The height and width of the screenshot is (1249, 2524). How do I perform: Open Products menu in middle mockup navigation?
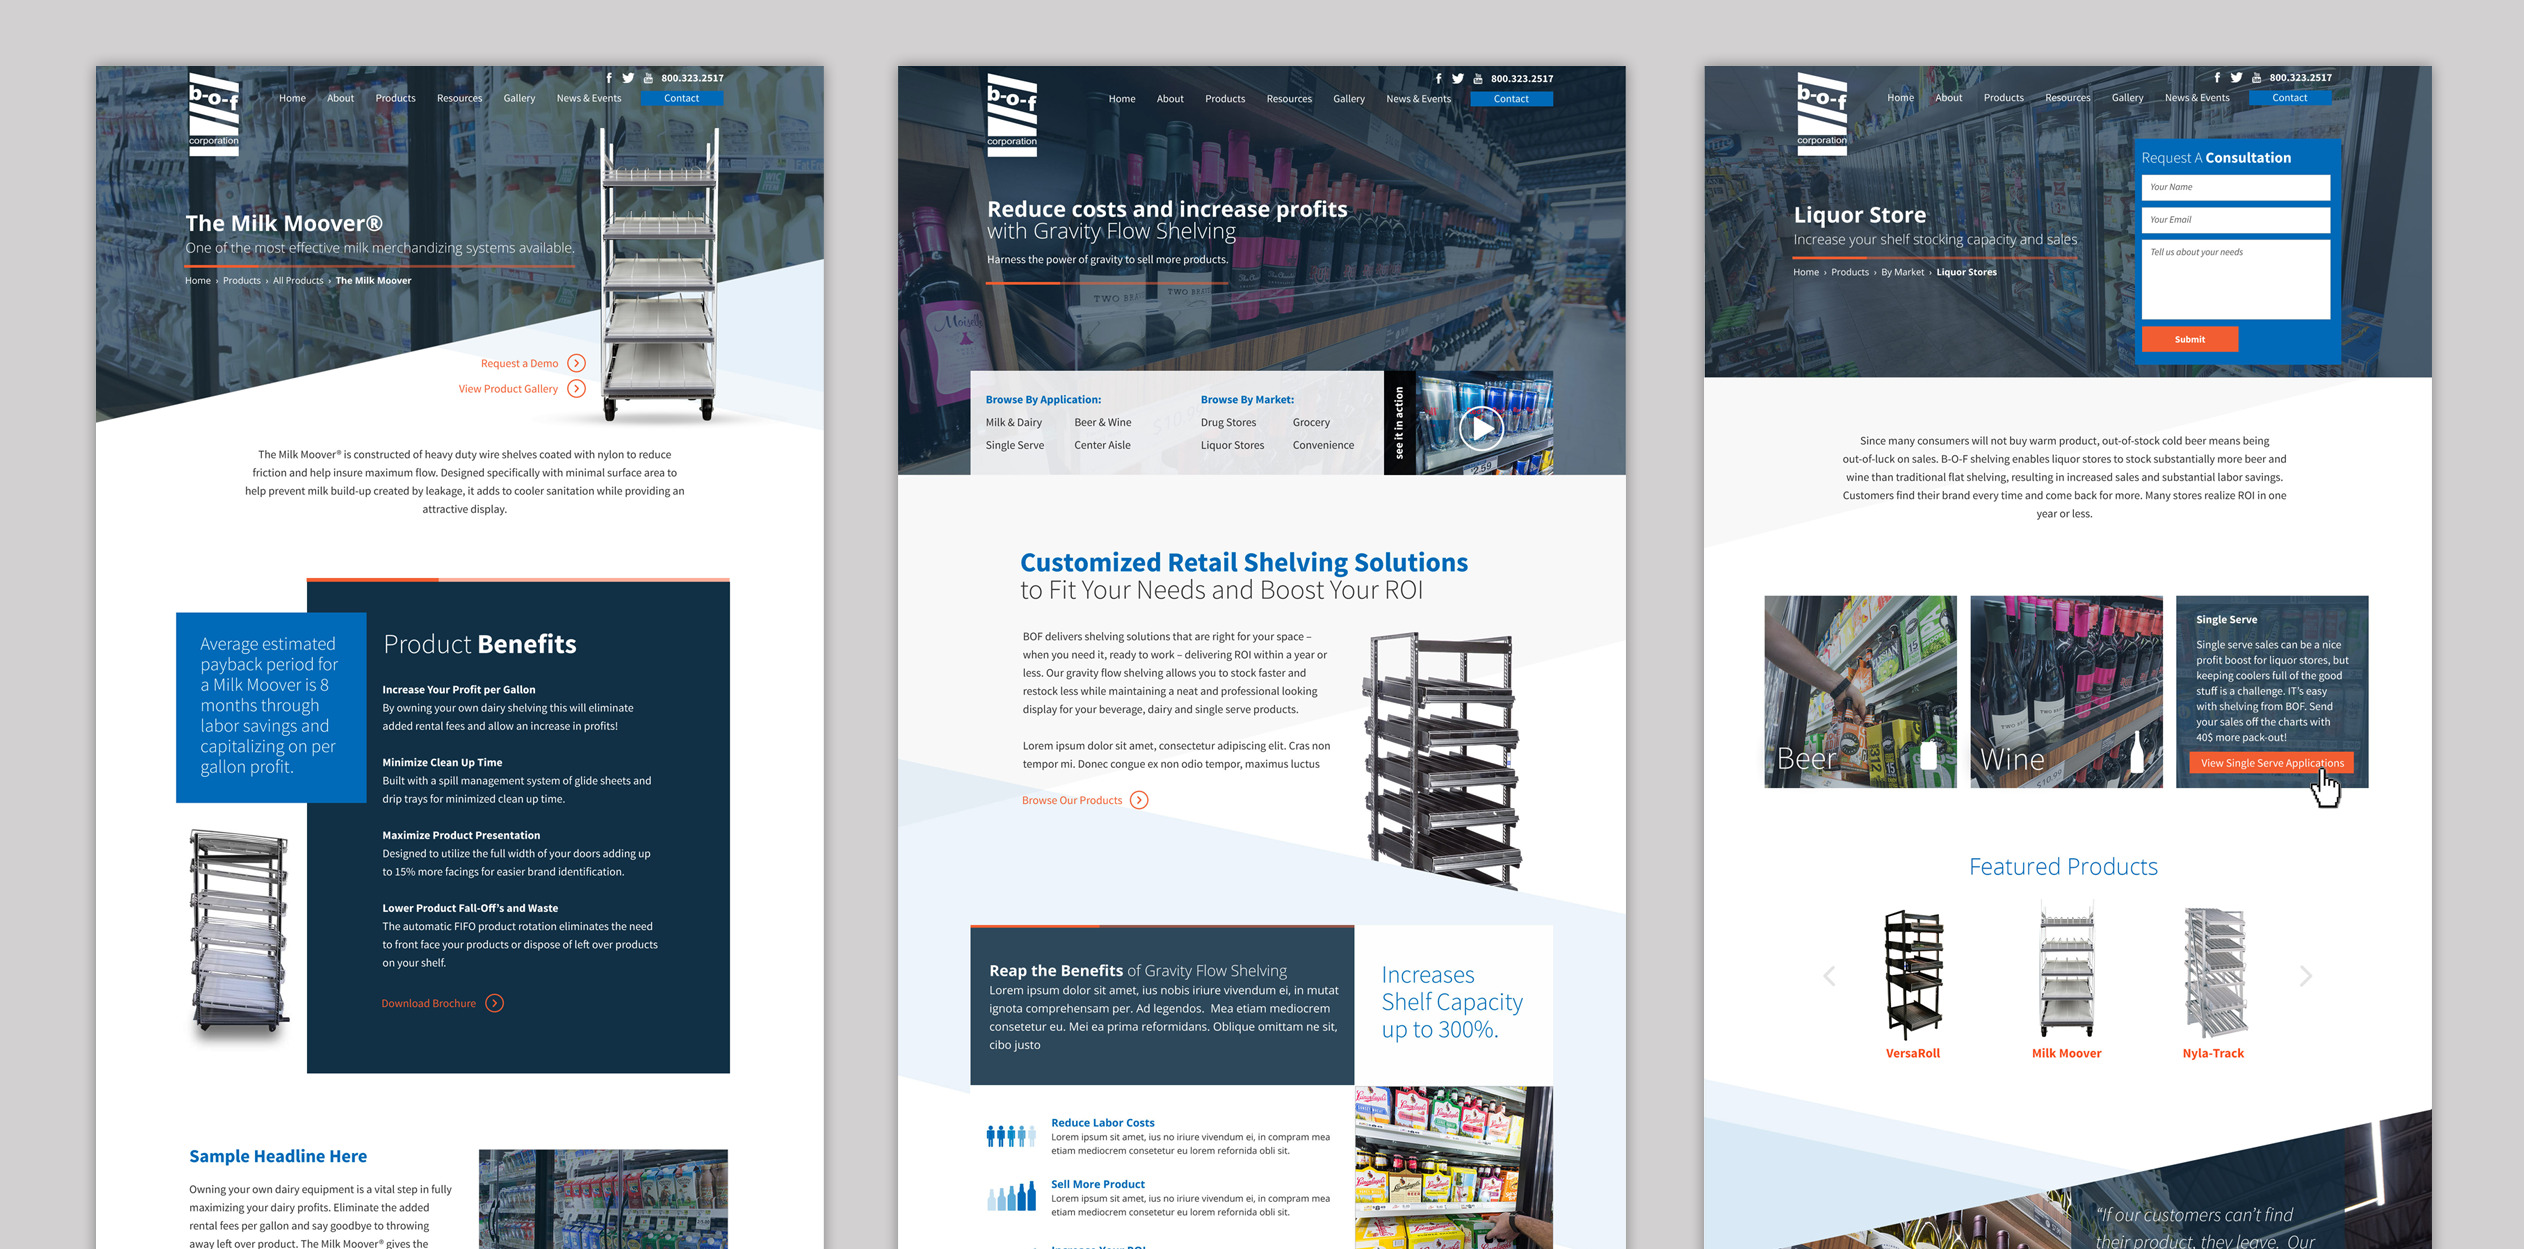click(1224, 99)
